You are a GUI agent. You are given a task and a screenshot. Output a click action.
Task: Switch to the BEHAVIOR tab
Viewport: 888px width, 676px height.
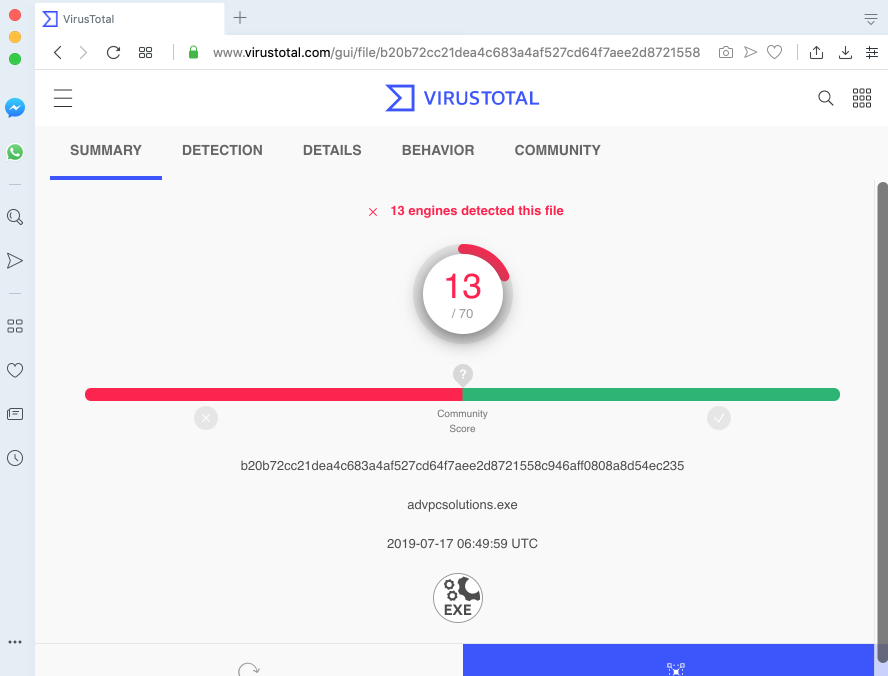(438, 150)
